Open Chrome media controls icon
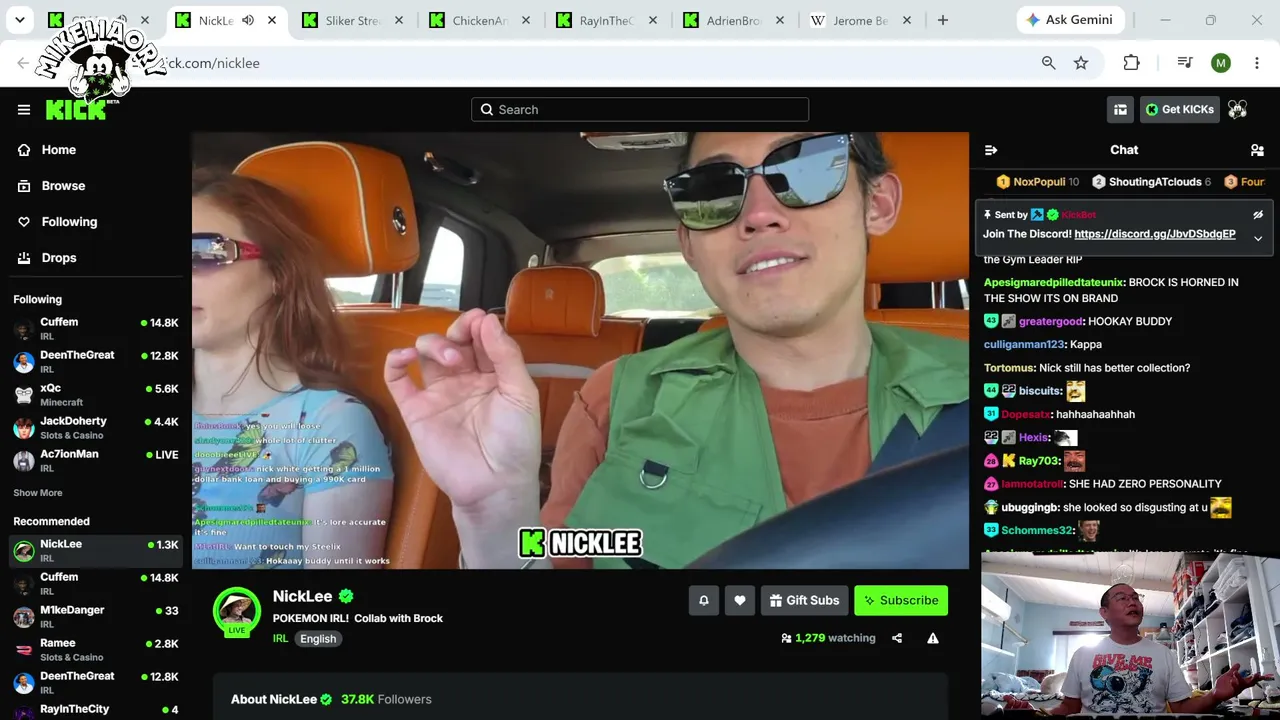 pos(1185,63)
